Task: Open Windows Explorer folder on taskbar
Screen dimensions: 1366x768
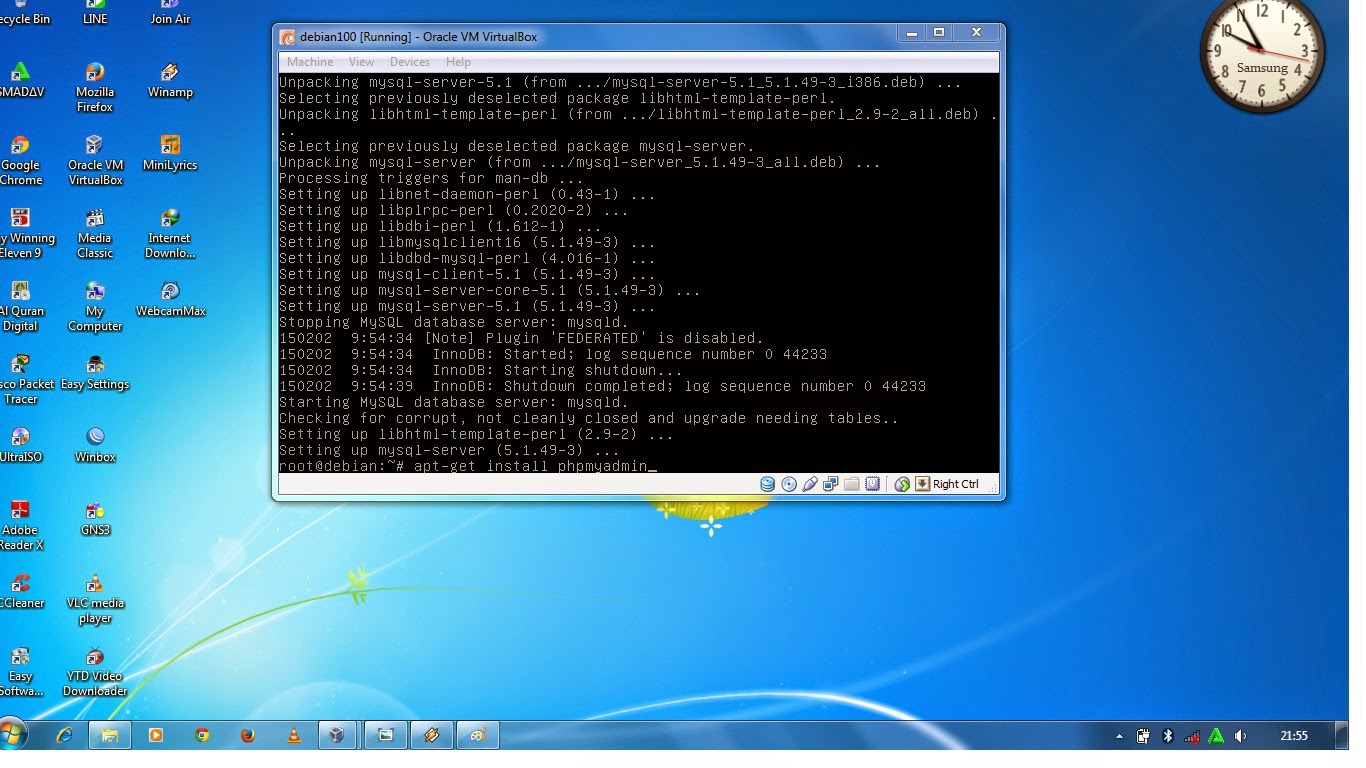Action: [x=110, y=735]
